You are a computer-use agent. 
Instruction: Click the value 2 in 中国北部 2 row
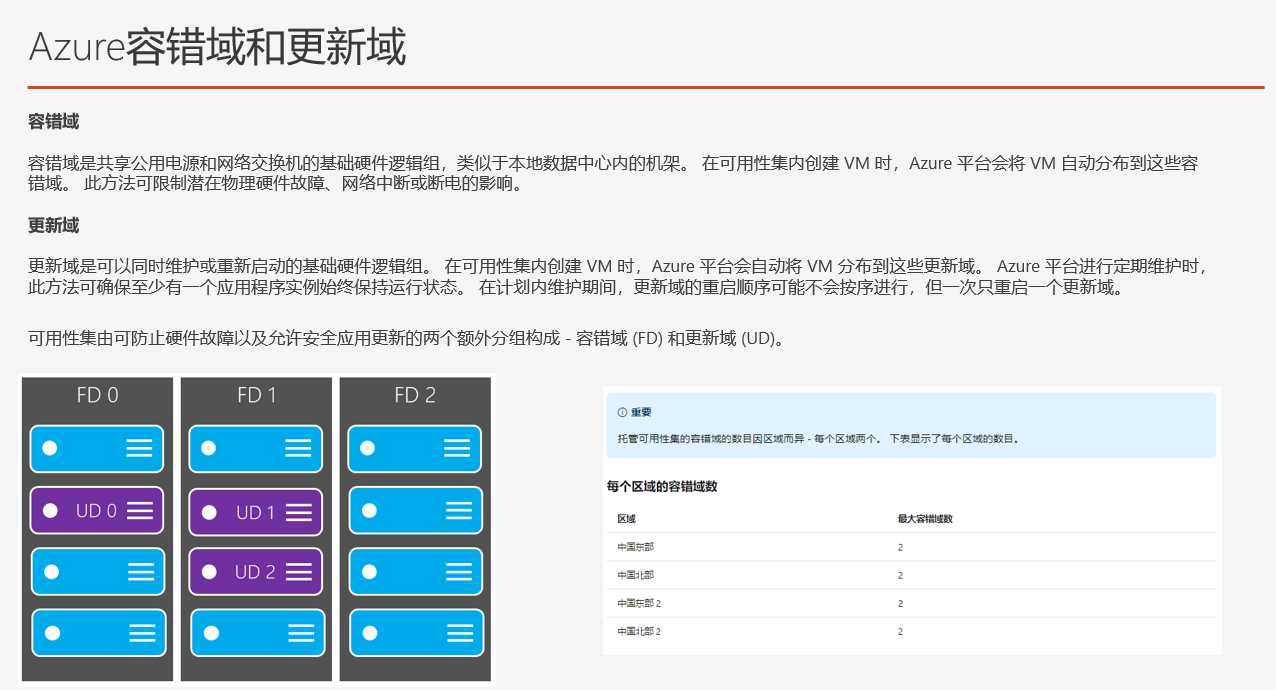(x=900, y=631)
